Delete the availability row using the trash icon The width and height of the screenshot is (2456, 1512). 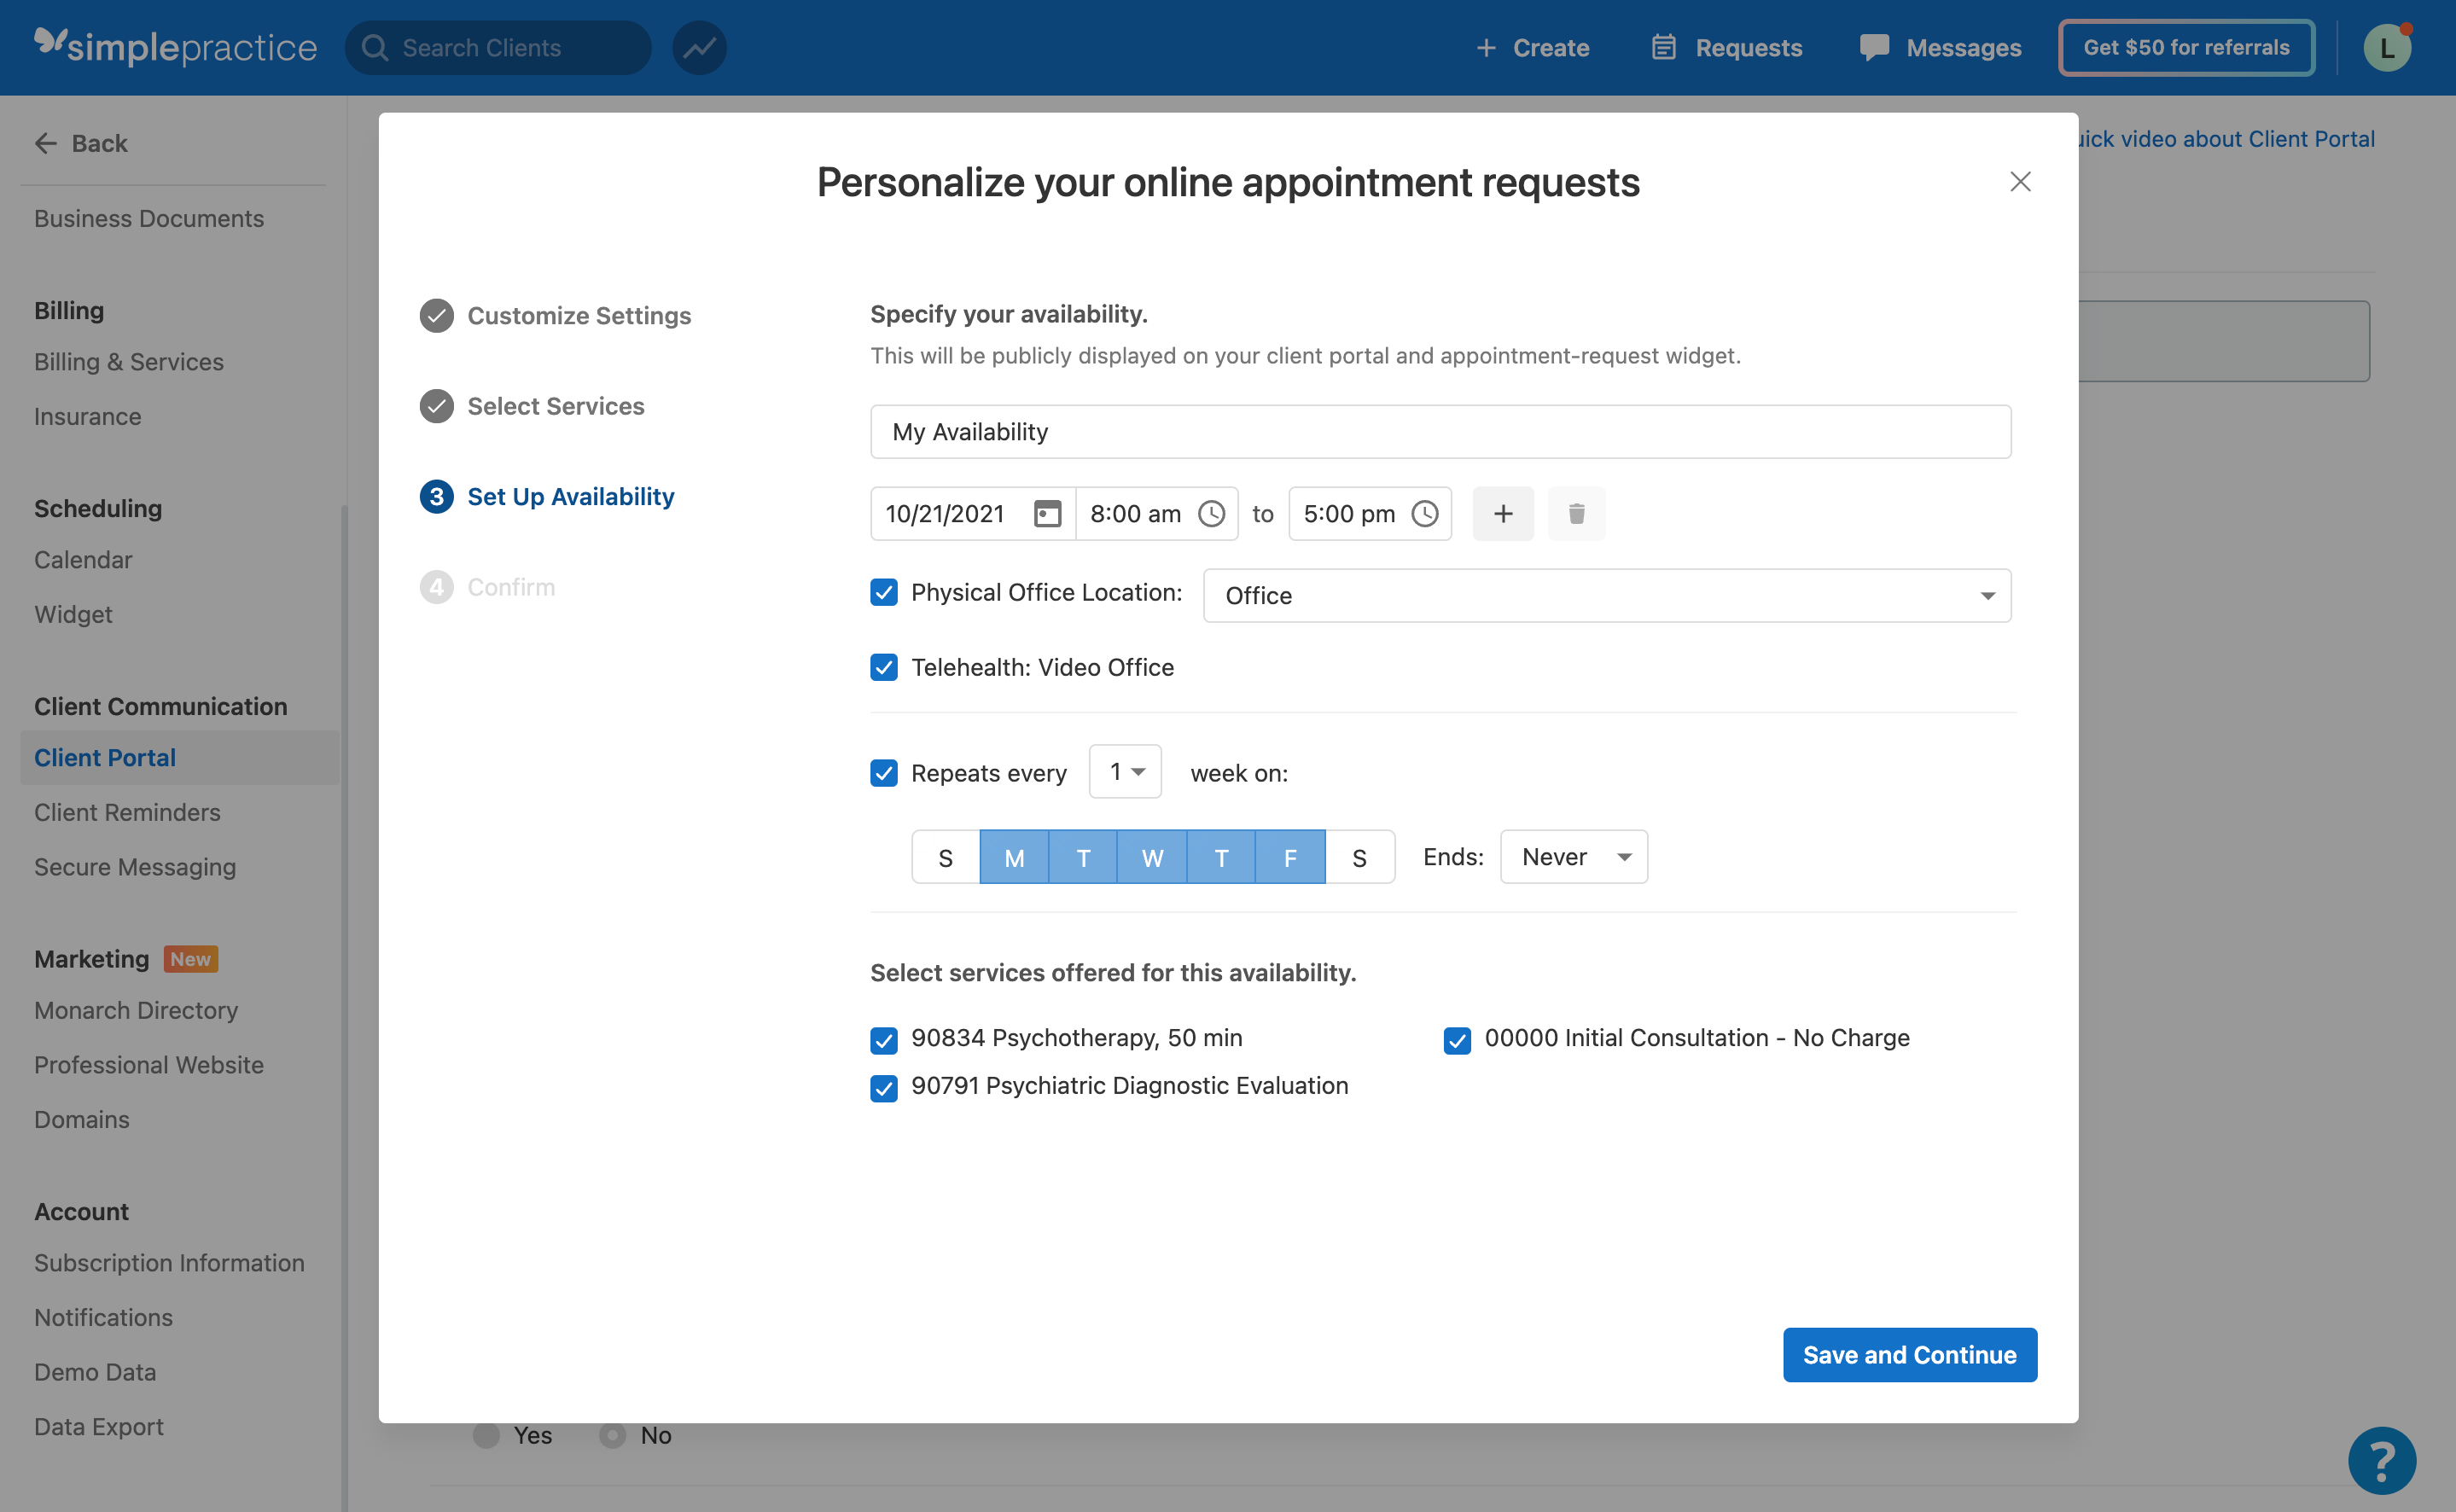[x=1576, y=513]
